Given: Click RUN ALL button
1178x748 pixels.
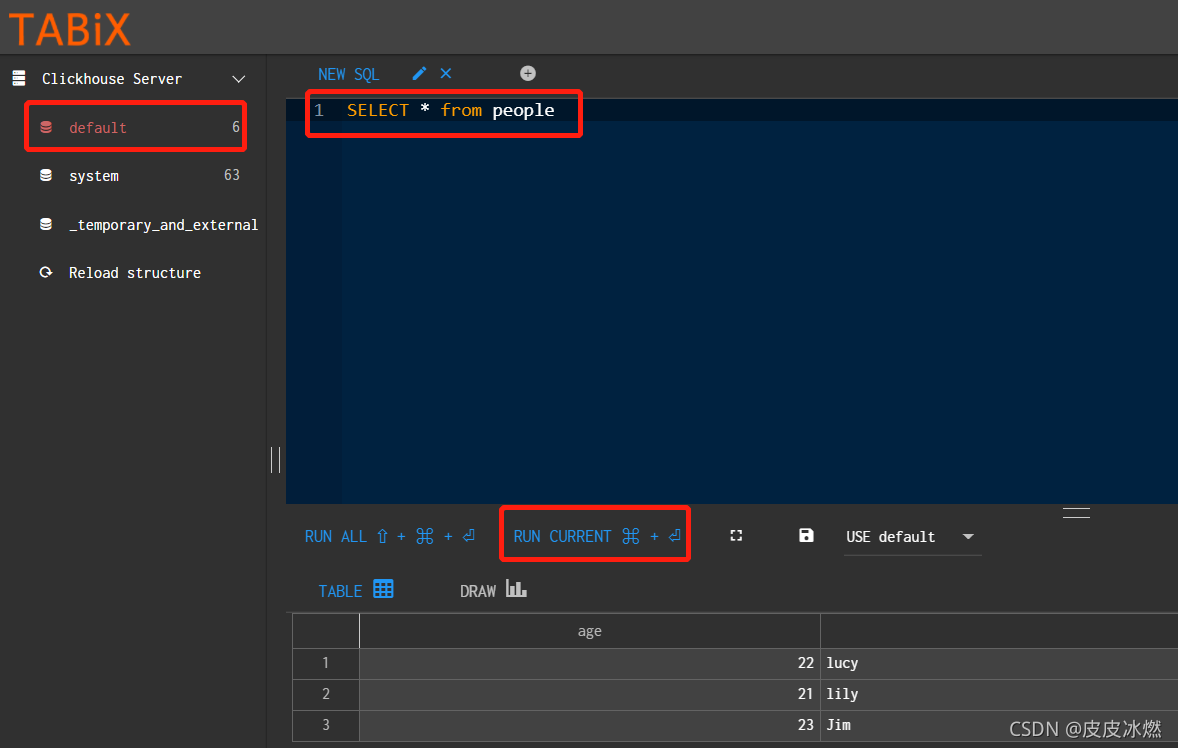Looking at the screenshot, I should pyautogui.click(x=390, y=536).
